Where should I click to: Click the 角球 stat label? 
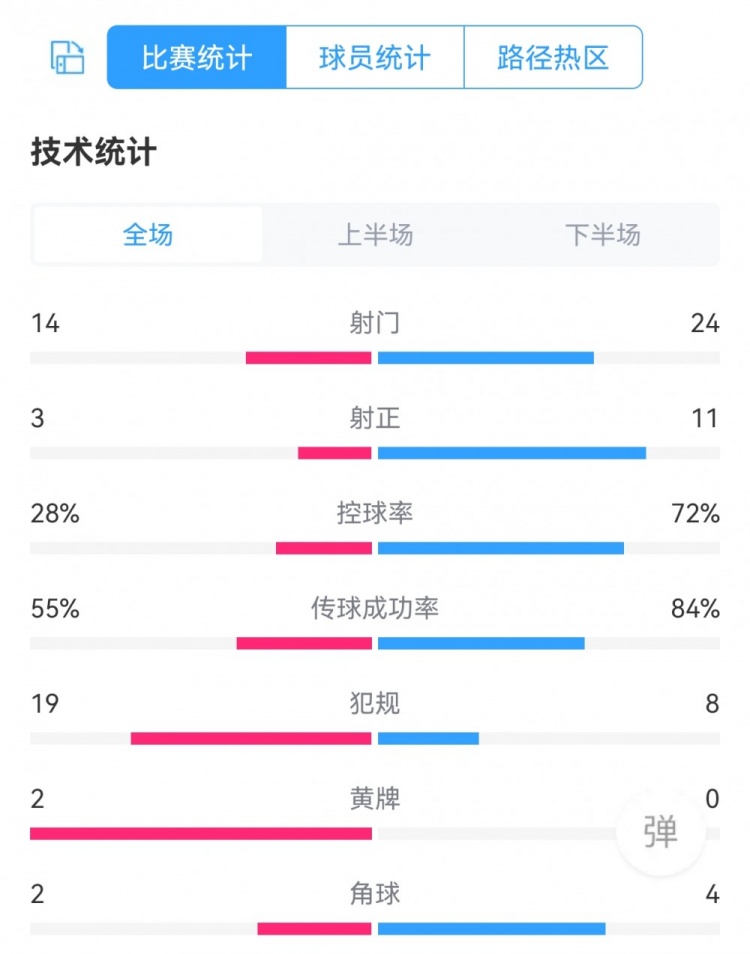click(x=375, y=893)
